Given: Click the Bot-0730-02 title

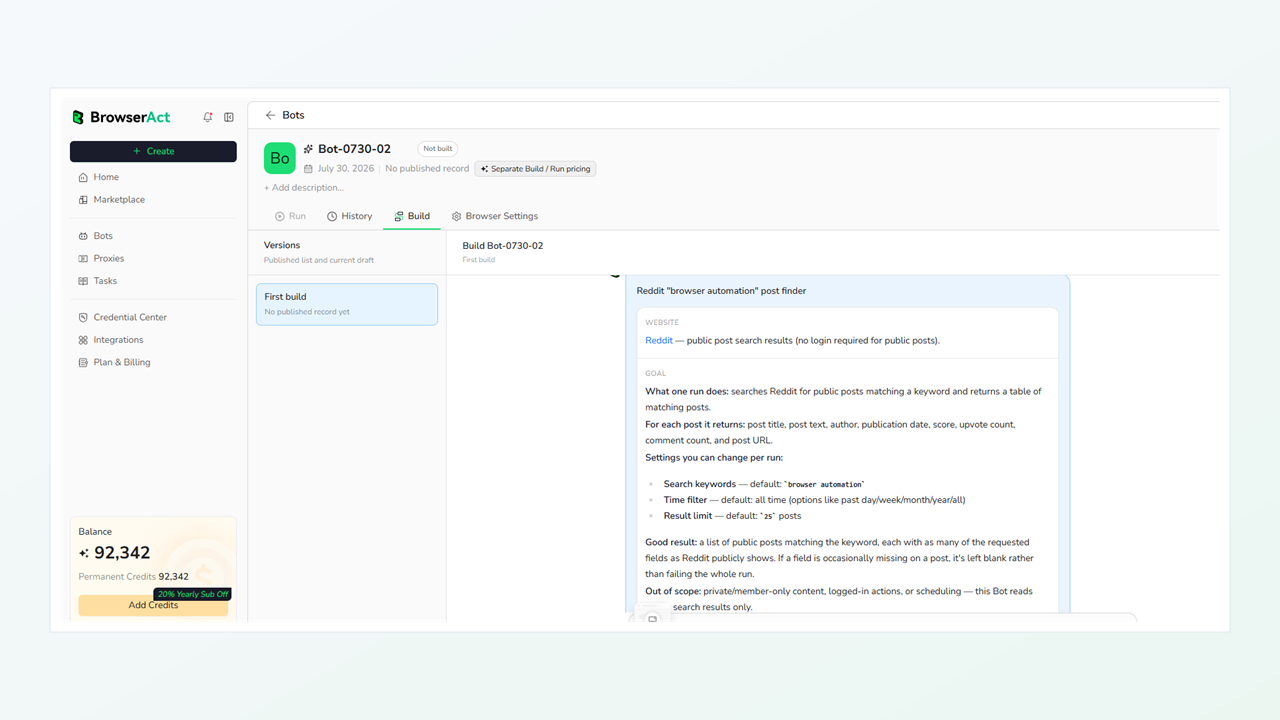Looking at the screenshot, I should (x=355, y=149).
